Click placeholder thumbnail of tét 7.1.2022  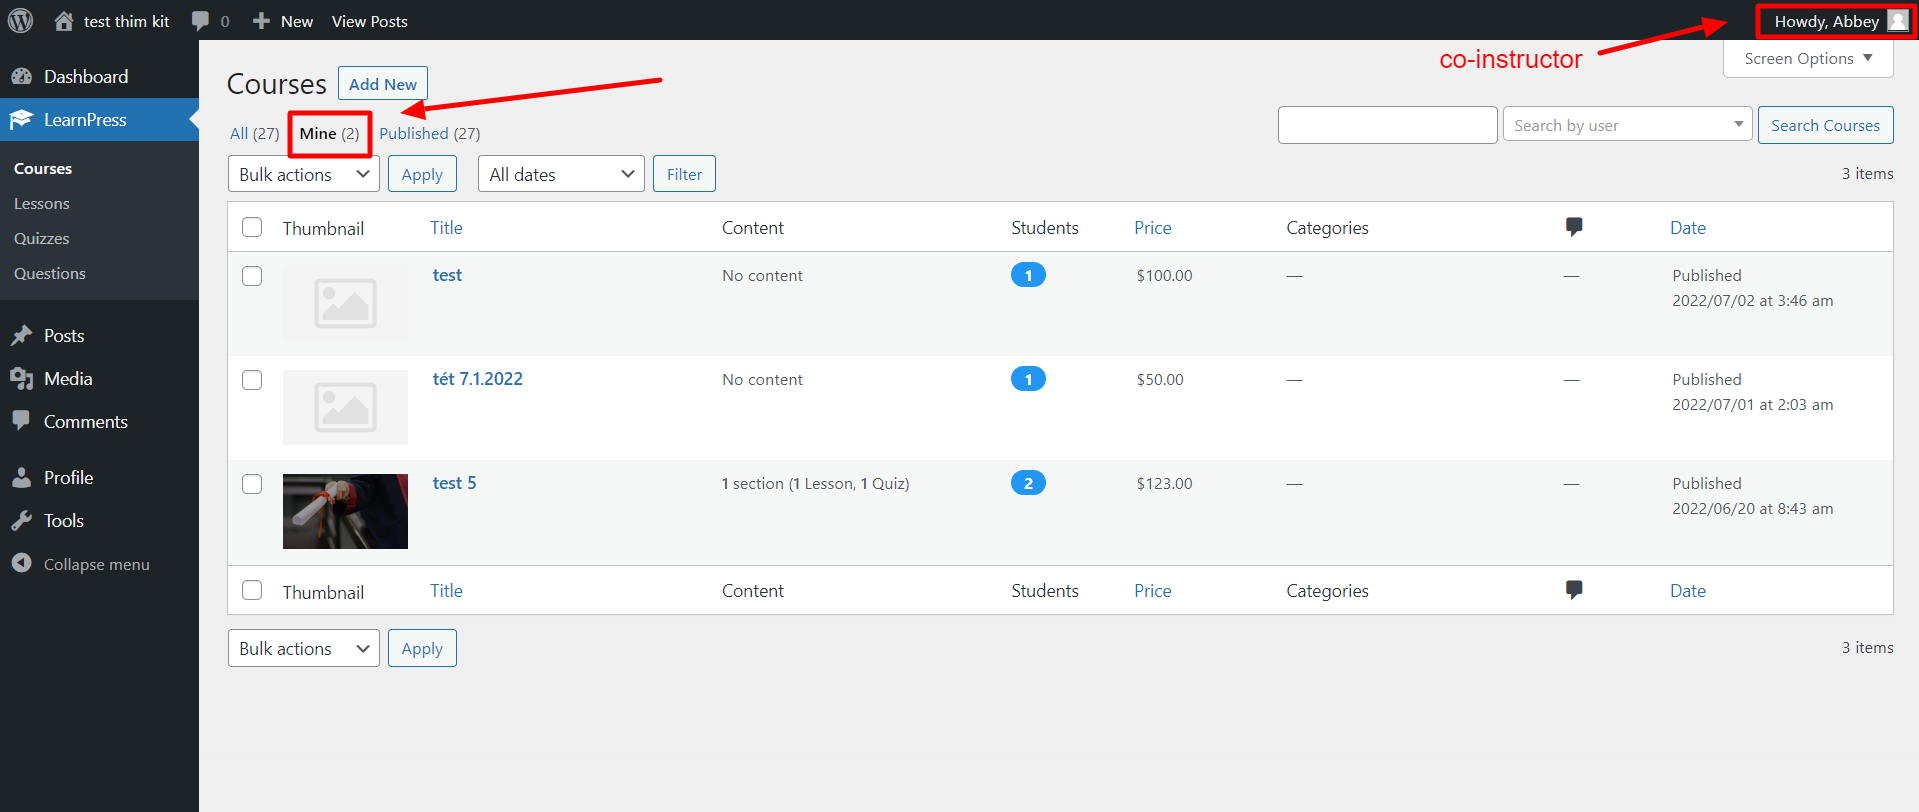coord(345,407)
